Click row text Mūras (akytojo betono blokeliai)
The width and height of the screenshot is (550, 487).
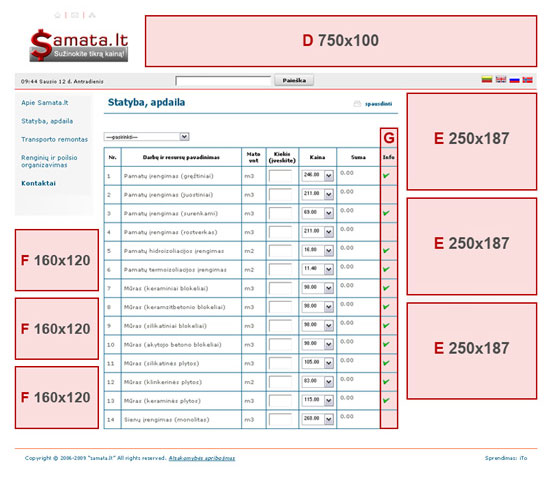tap(173, 345)
